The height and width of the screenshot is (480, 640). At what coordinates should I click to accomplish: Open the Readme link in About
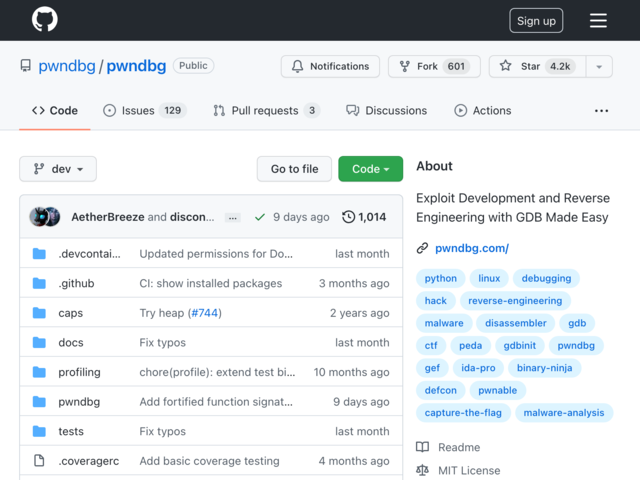tap(459, 447)
